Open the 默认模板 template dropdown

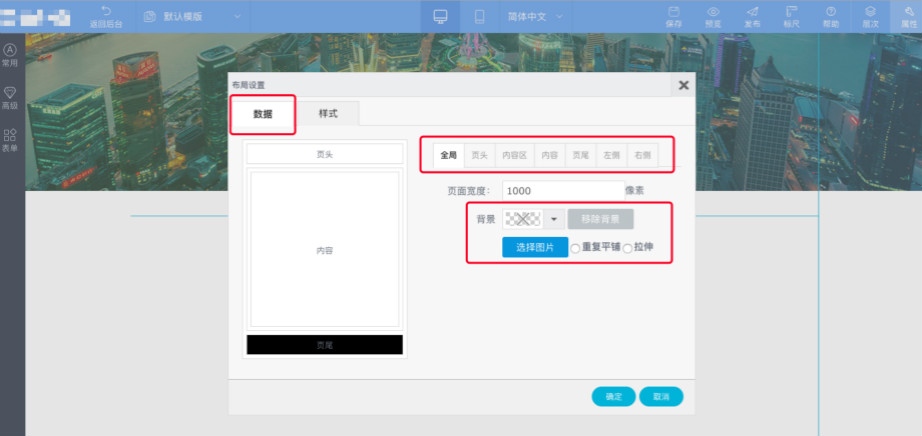pyautogui.click(x=192, y=17)
